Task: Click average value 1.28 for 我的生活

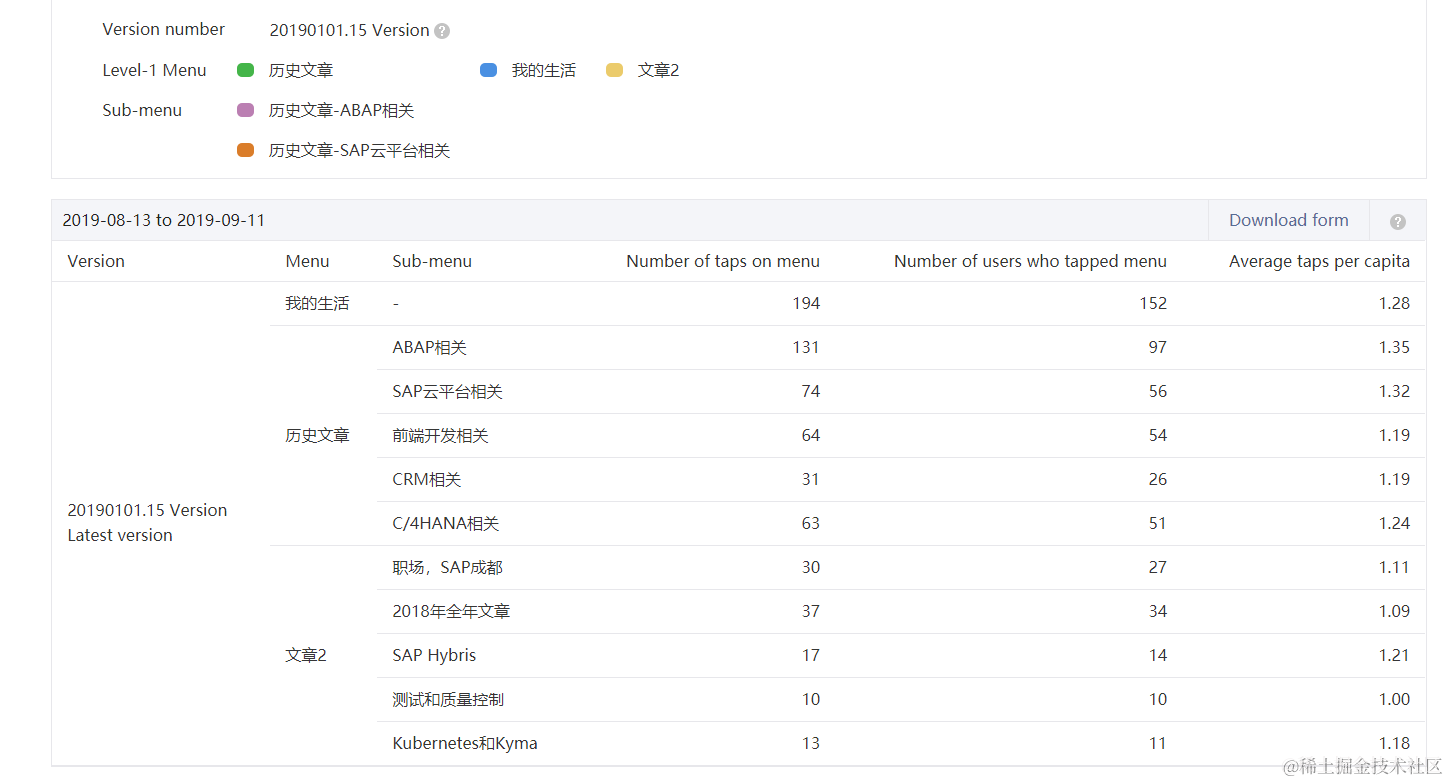Action: [x=1394, y=303]
